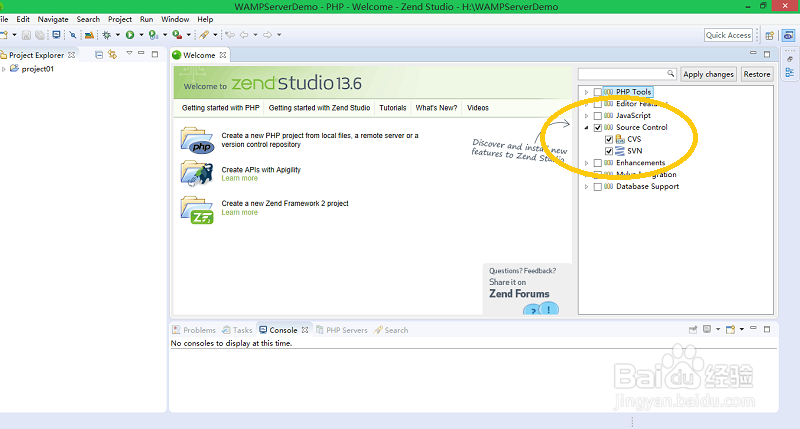
Task: Click Learn more under Apigility
Action: (239, 178)
